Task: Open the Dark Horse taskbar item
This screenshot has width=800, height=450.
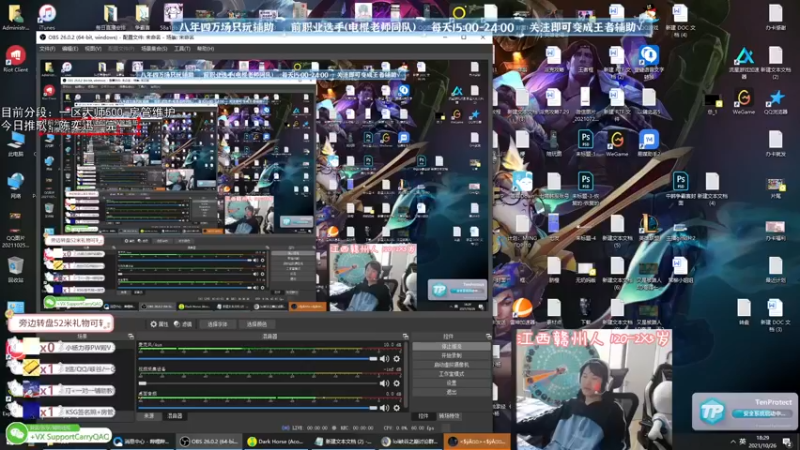Action: pos(276,442)
